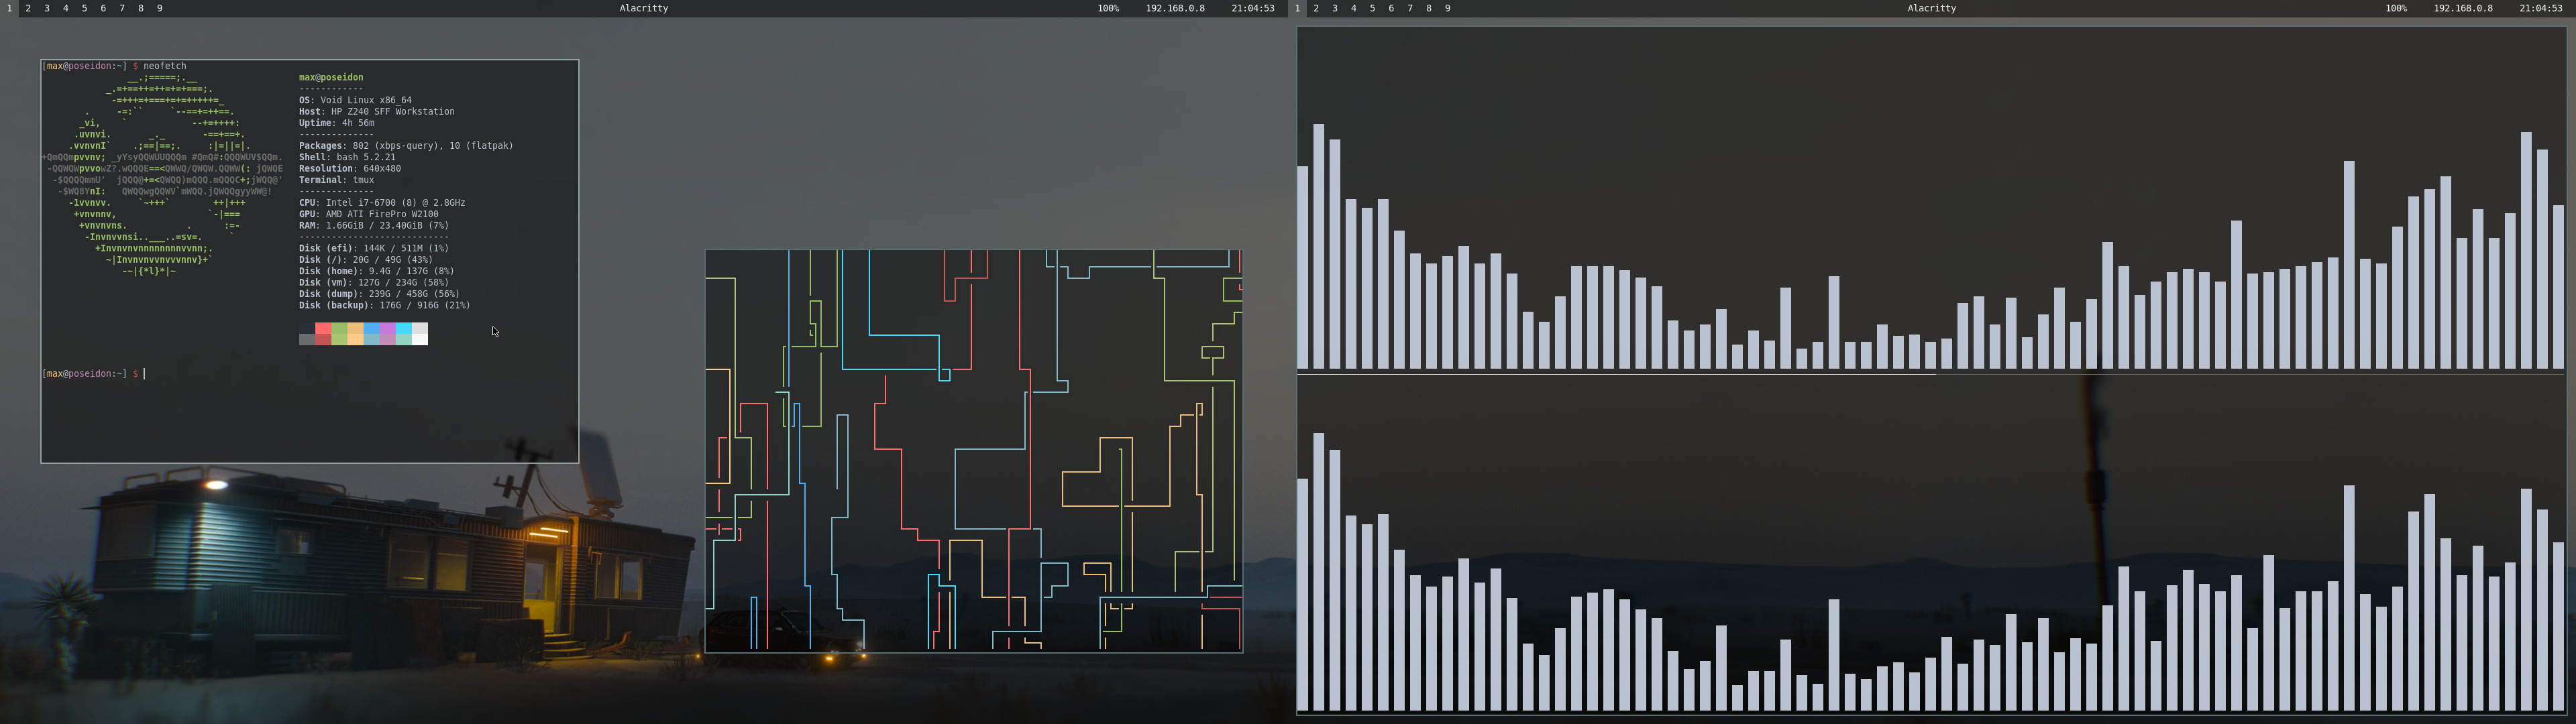Select workspace 1 on right monitor bar
The image size is (2576, 724).
1298,8
